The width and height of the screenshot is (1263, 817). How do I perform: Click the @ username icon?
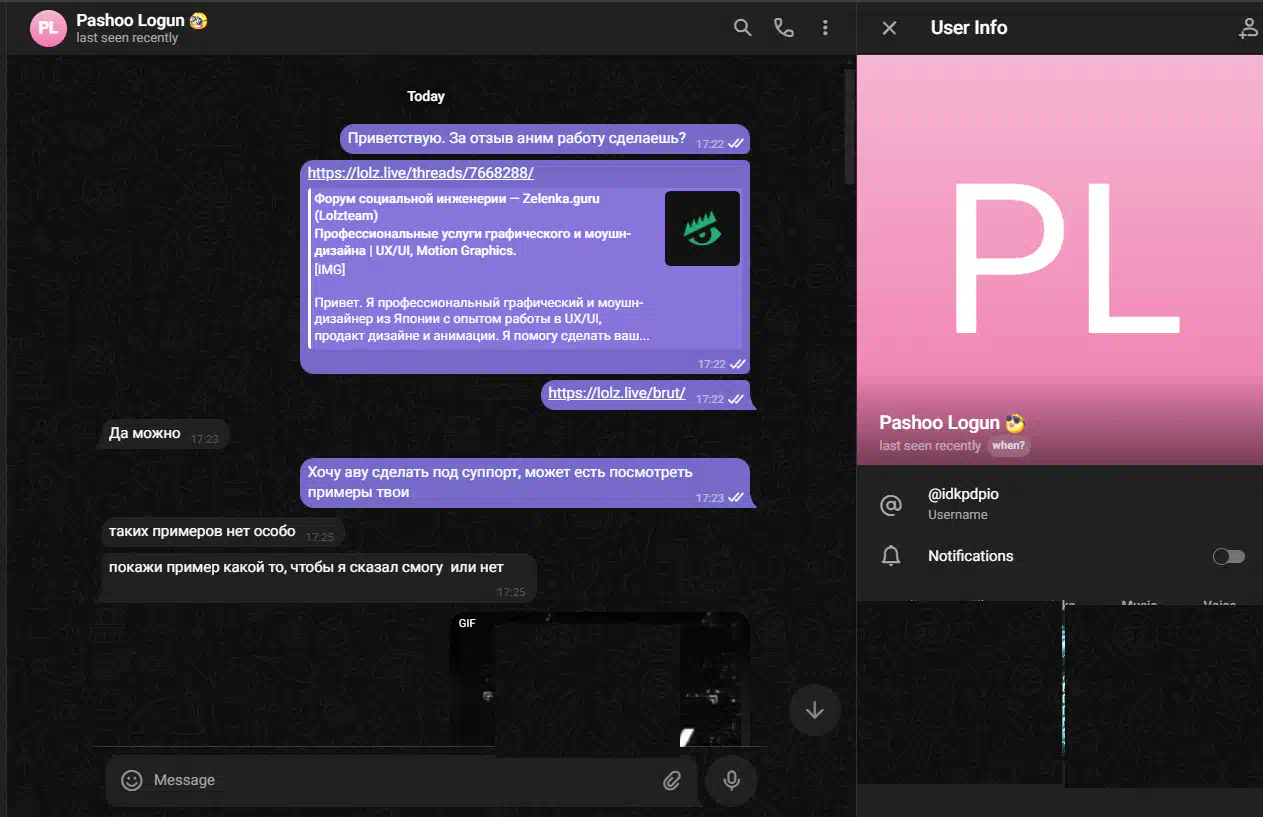[x=890, y=505]
